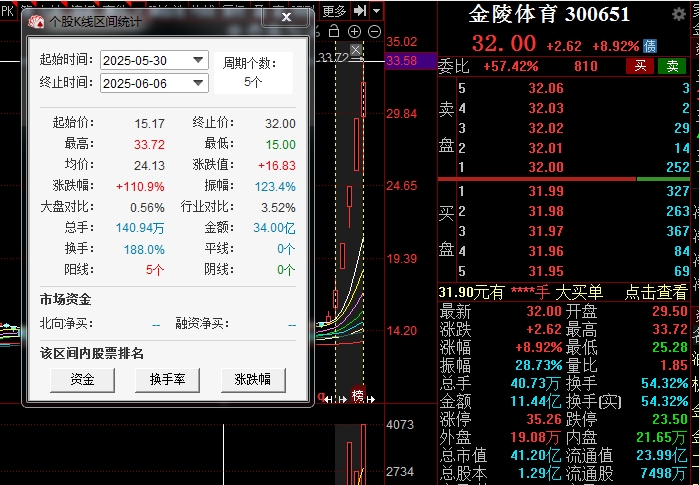Click the 31.90元有 large order notice
699x485 pixels.
click(521, 292)
